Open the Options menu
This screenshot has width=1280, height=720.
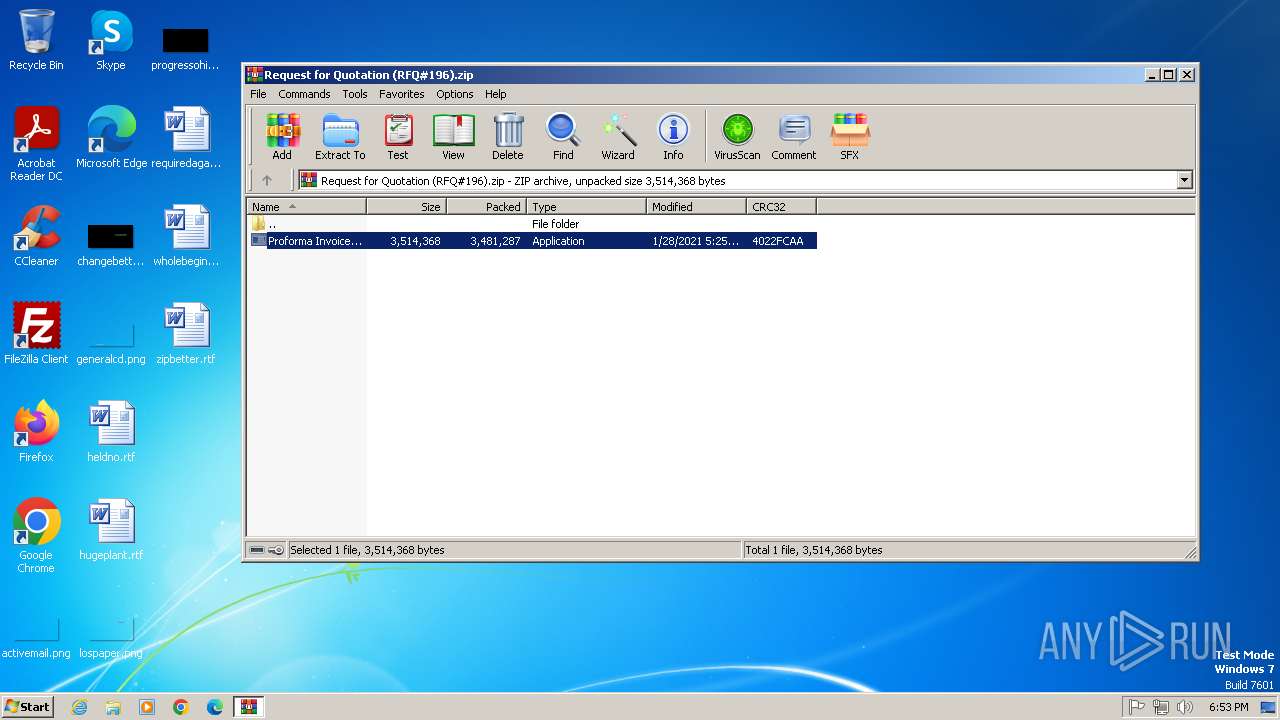click(x=455, y=94)
